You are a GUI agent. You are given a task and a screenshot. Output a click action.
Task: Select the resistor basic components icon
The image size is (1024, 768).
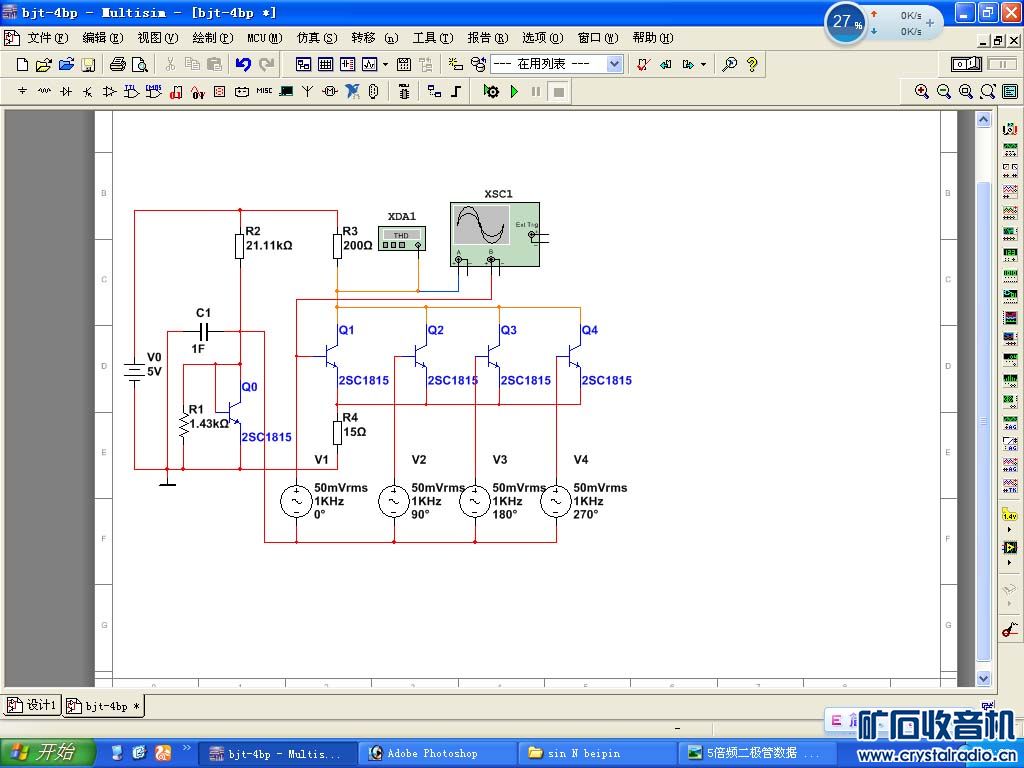pyautogui.click(x=45, y=92)
